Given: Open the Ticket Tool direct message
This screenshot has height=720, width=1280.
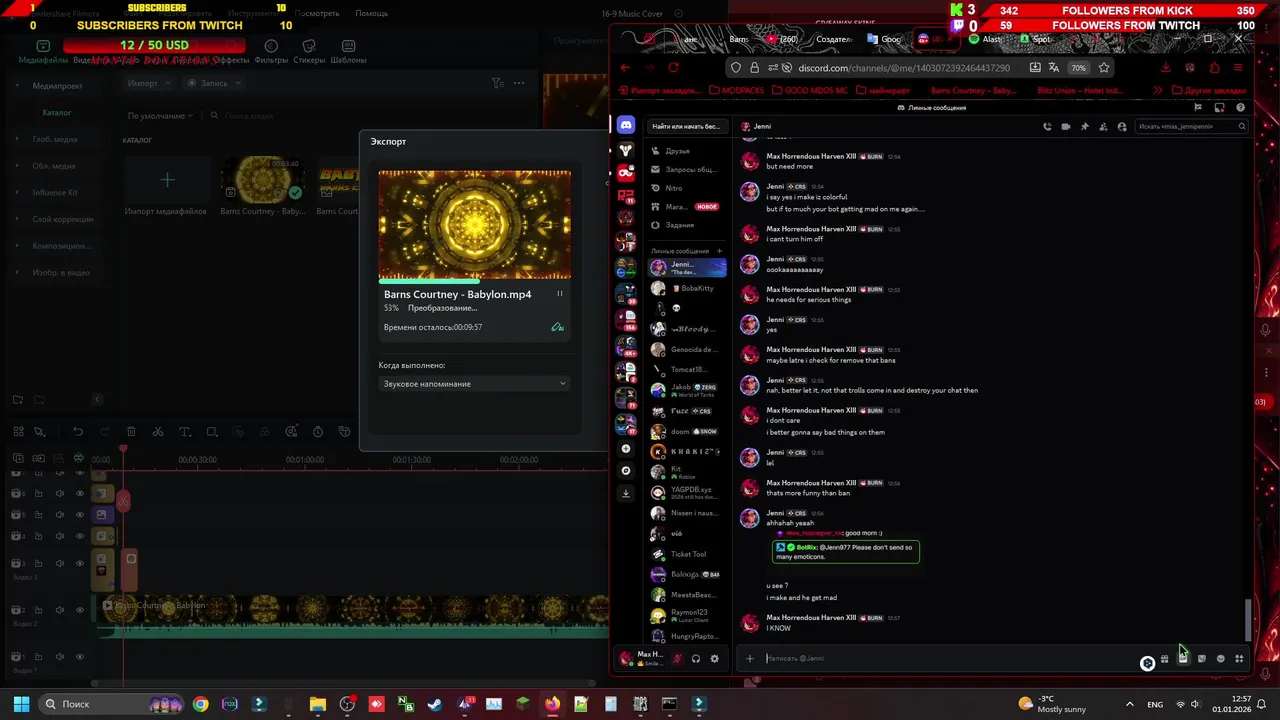Looking at the screenshot, I should pos(687,554).
